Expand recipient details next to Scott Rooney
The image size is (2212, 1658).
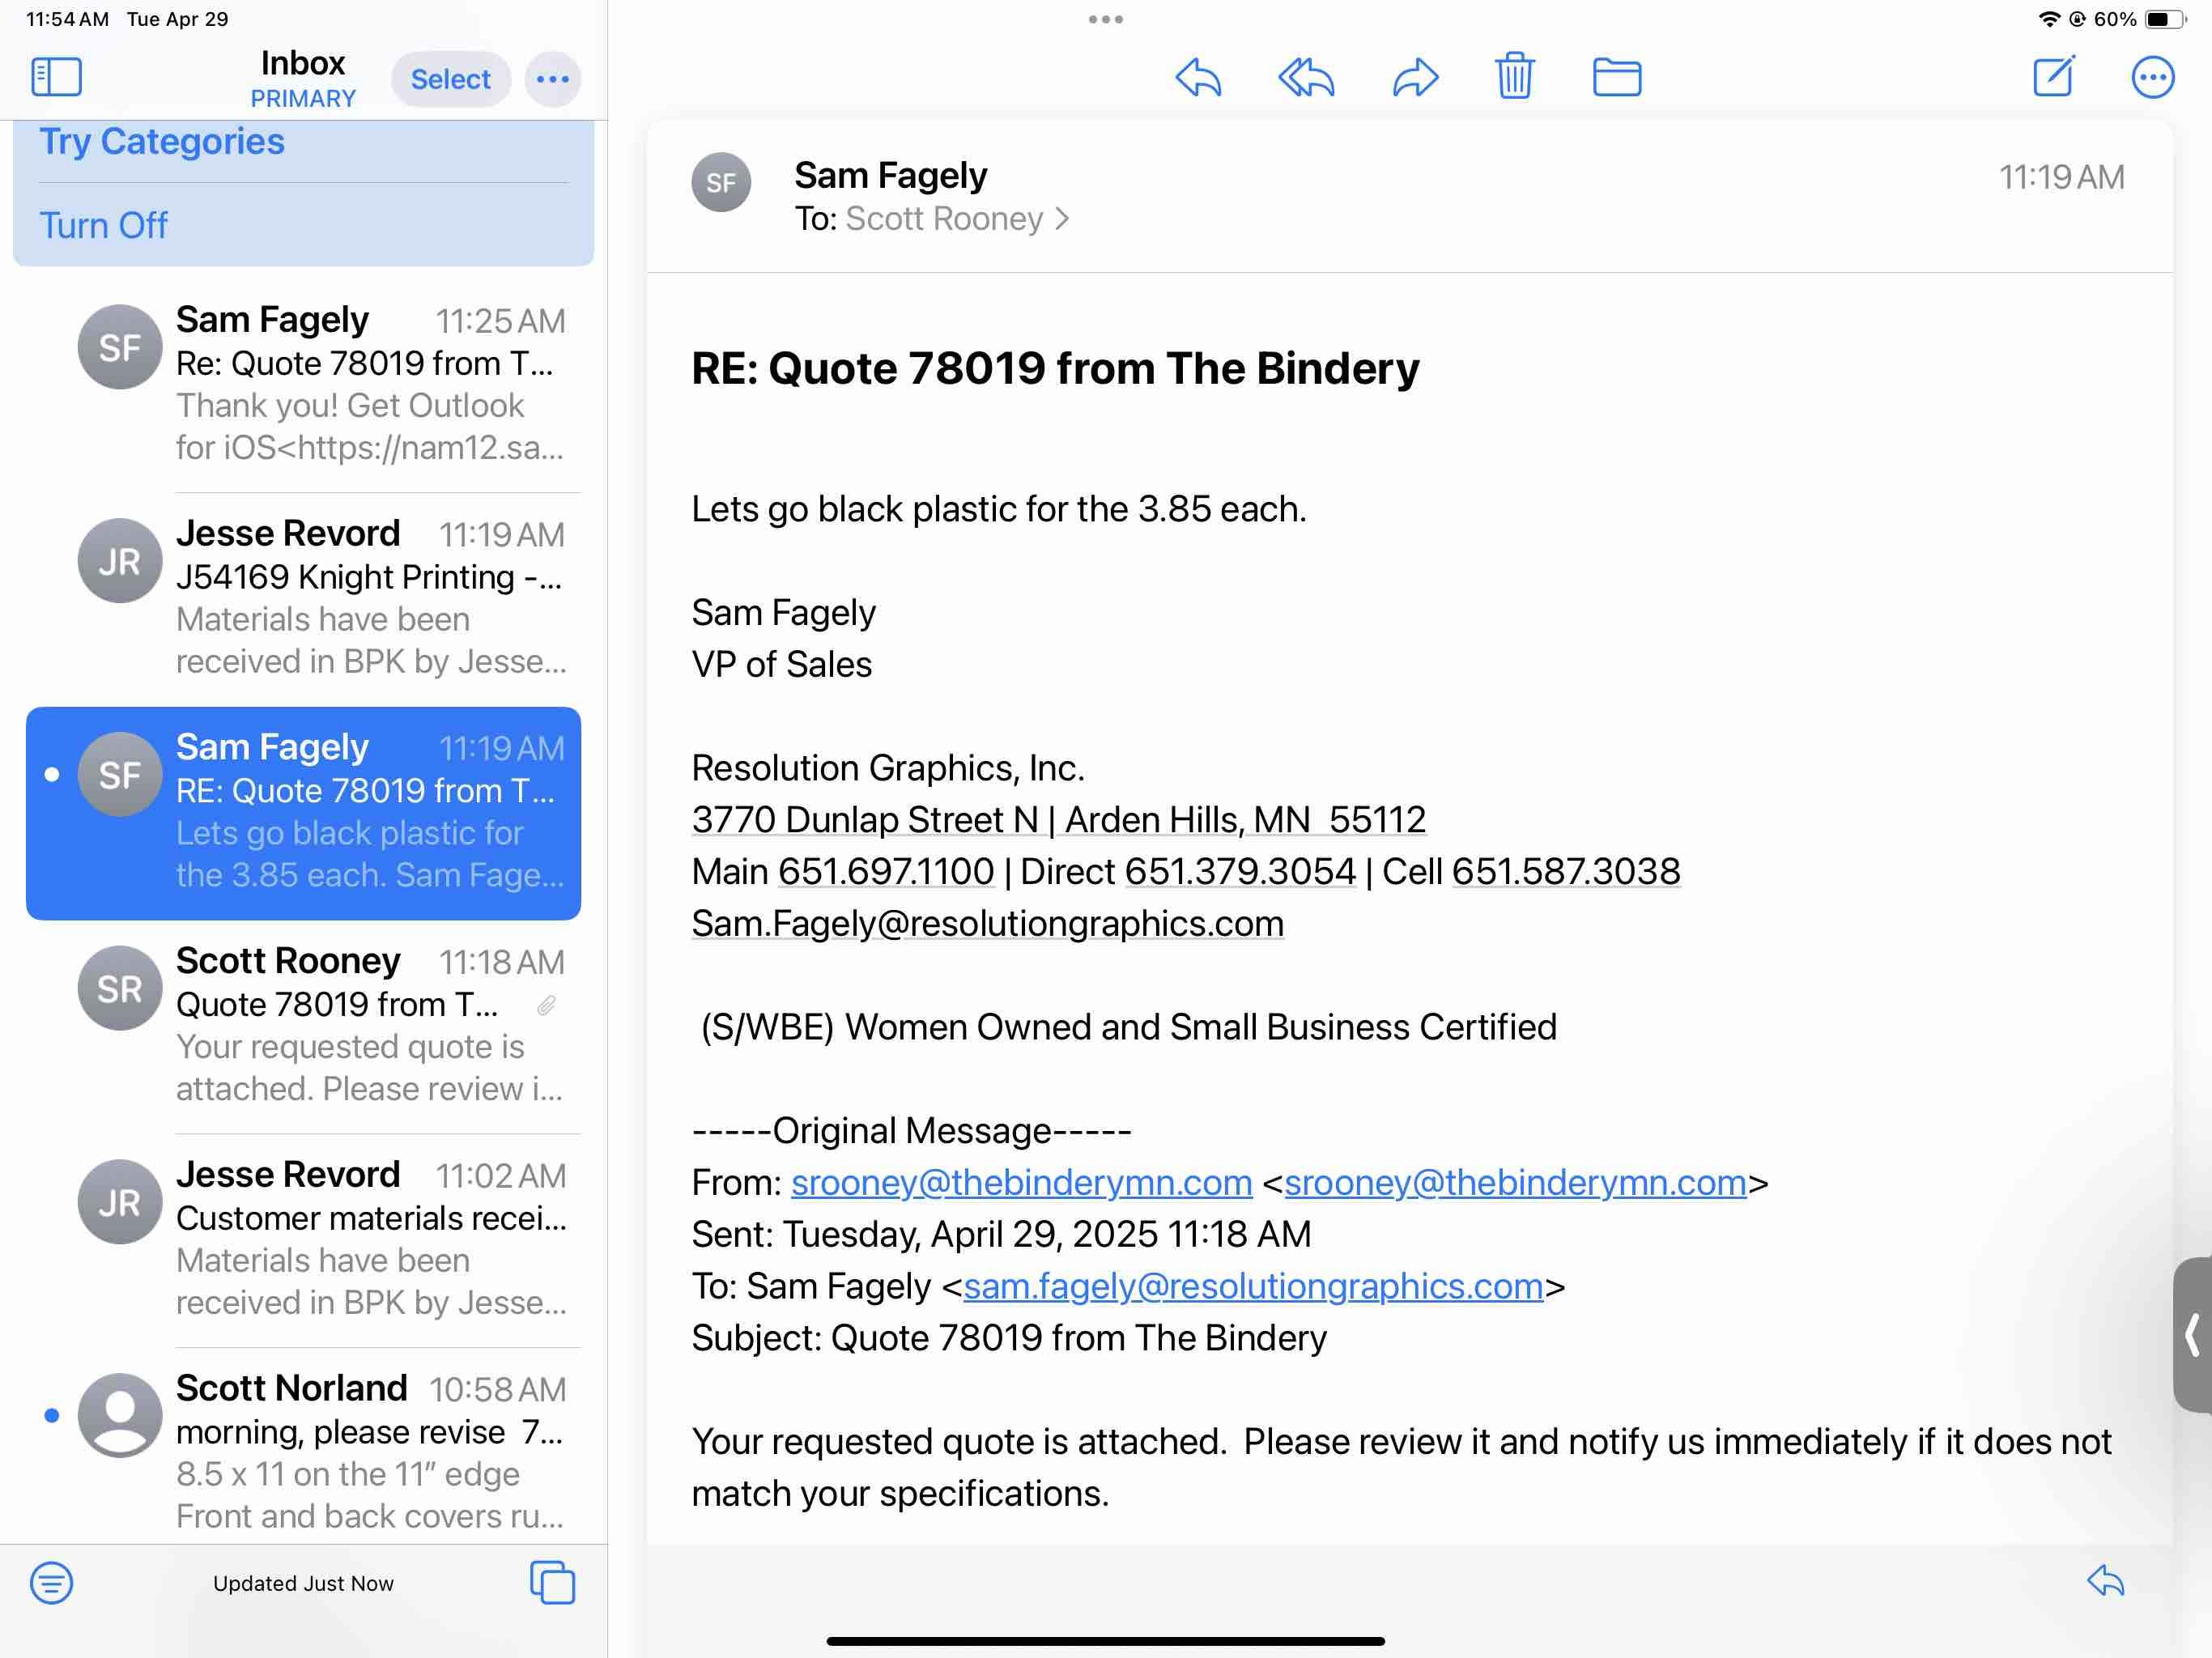(1062, 218)
